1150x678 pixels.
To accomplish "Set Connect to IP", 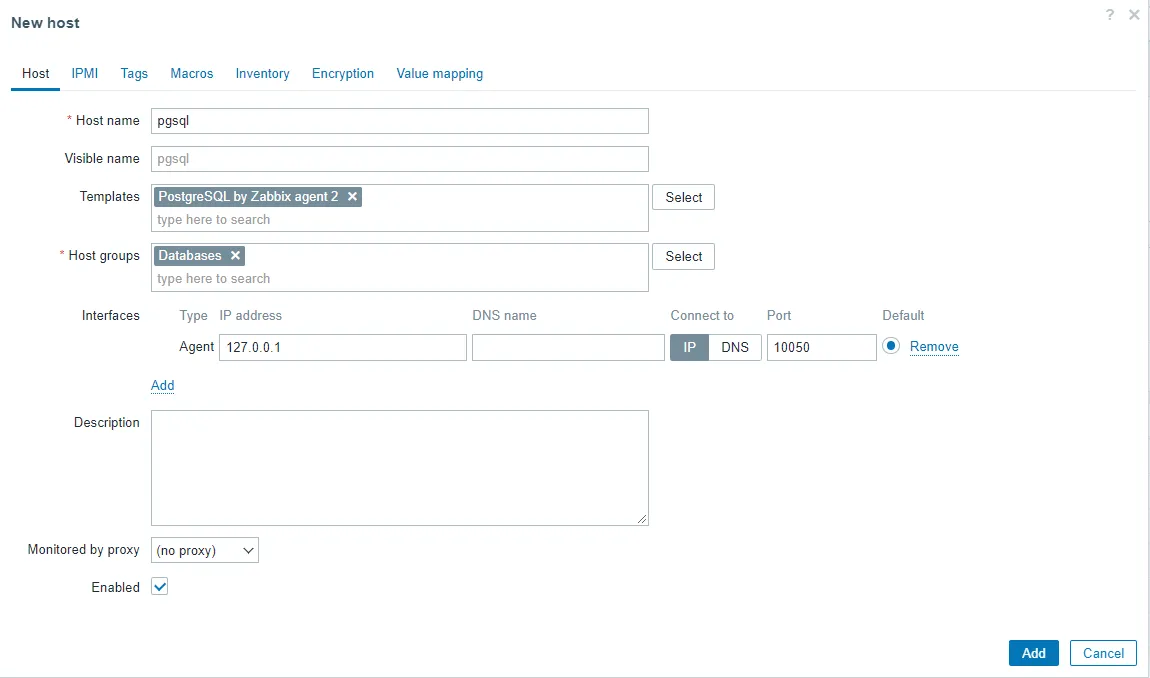I will pos(689,347).
